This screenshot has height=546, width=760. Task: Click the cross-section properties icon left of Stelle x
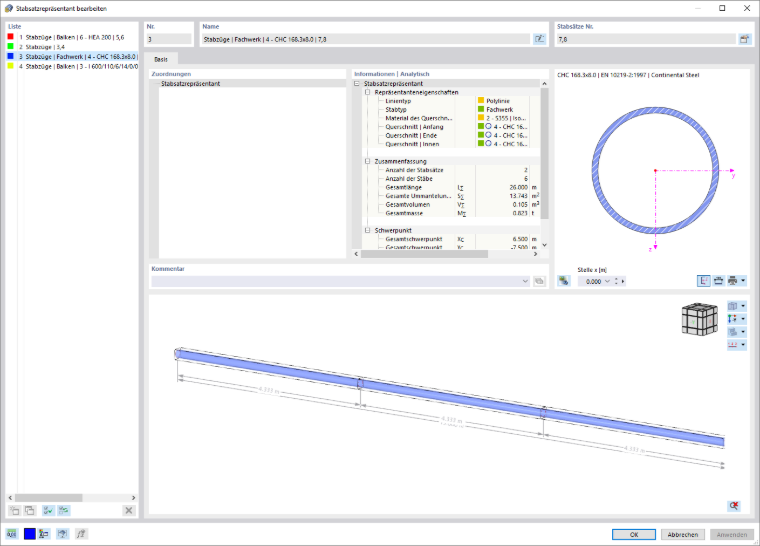[564, 281]
